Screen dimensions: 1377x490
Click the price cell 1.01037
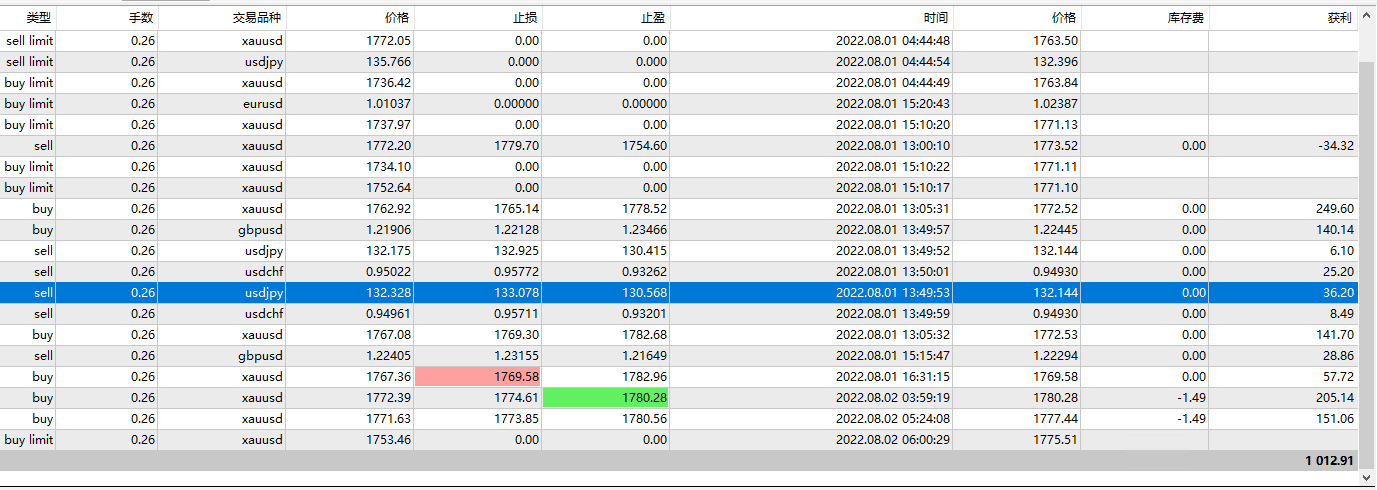coord(390,104)
